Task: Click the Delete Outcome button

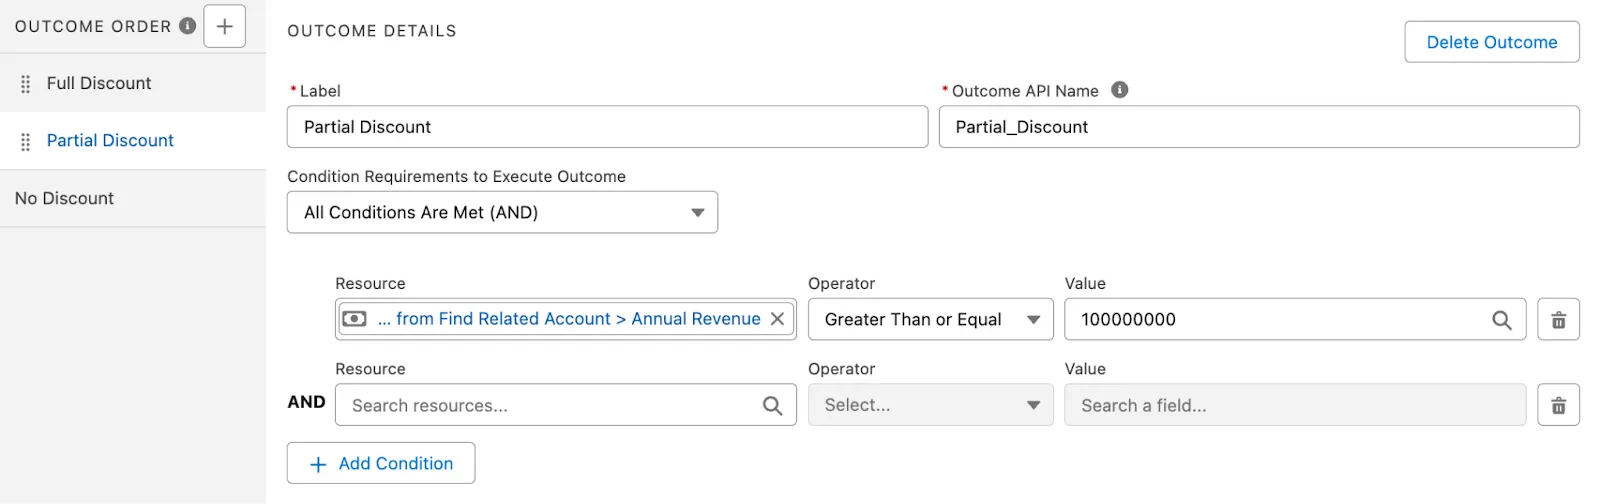Action: pyautogui.click(x=1491, y=42)
